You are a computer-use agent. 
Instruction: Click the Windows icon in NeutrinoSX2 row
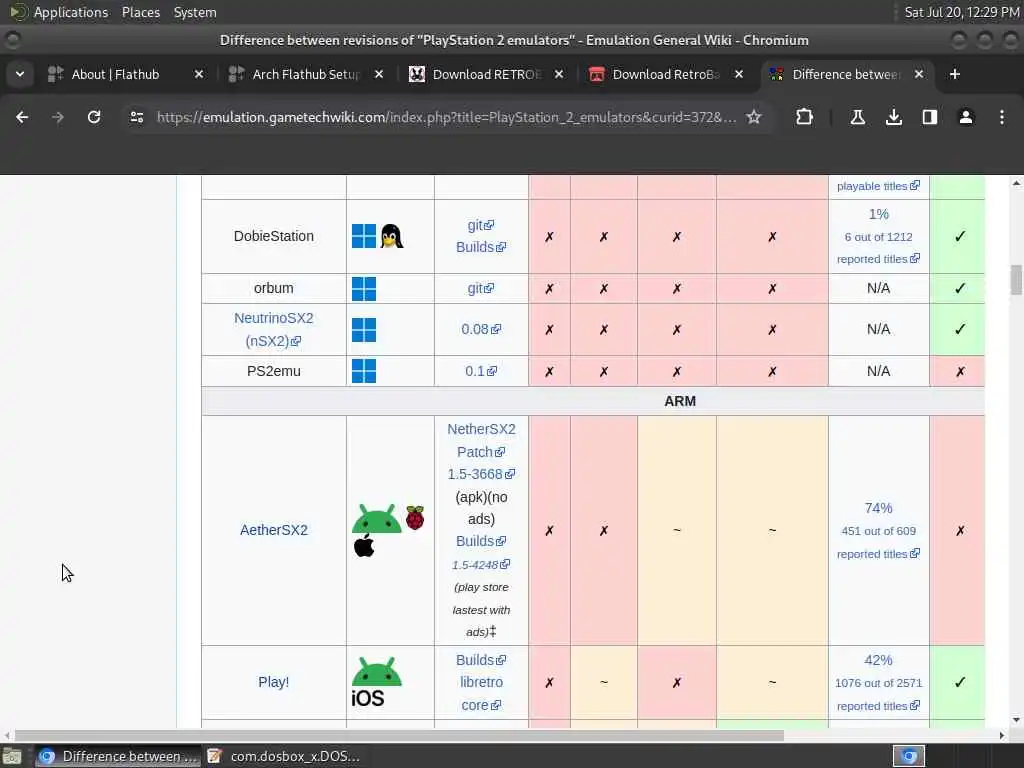coord(364,330)
